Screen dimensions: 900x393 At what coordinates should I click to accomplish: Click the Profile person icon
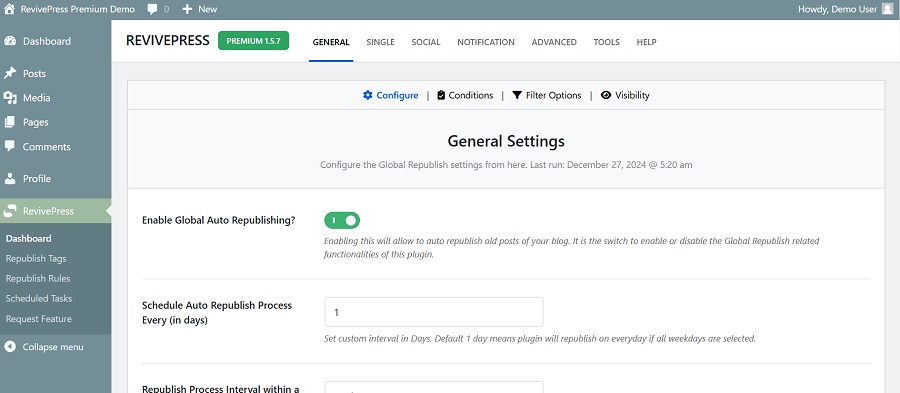[x=10, y=178]
